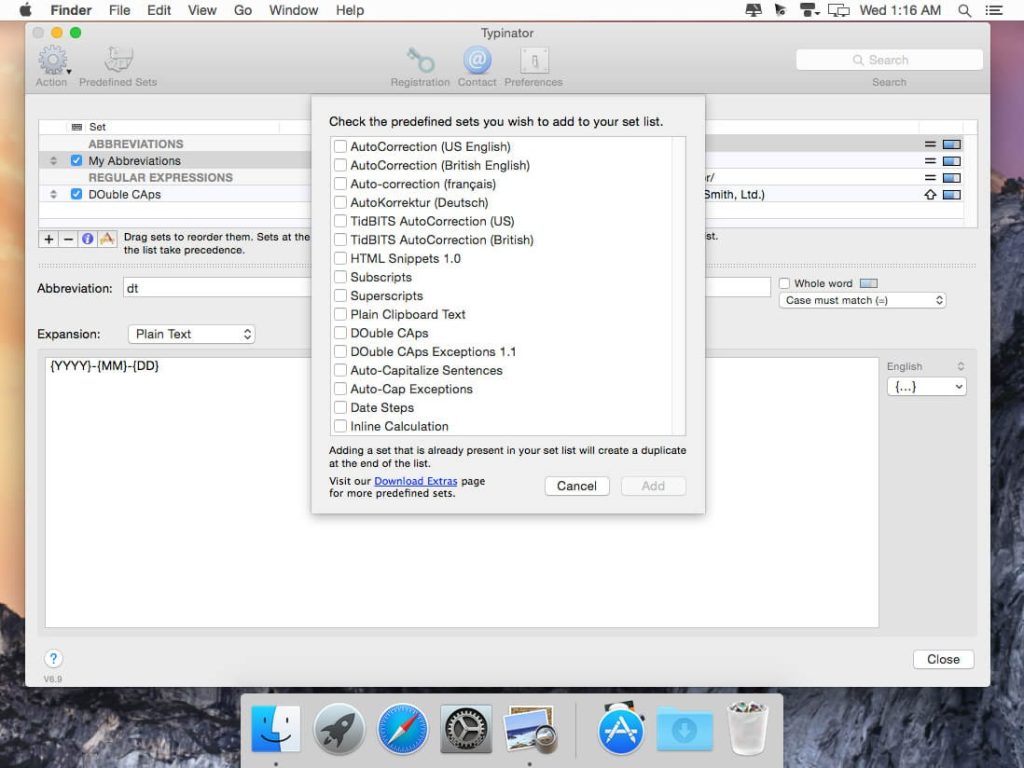This screenshot has height=768, width=1024.
Task: Enable HTML Snippets 1.0 checkbox
Action: pos(340,259)
